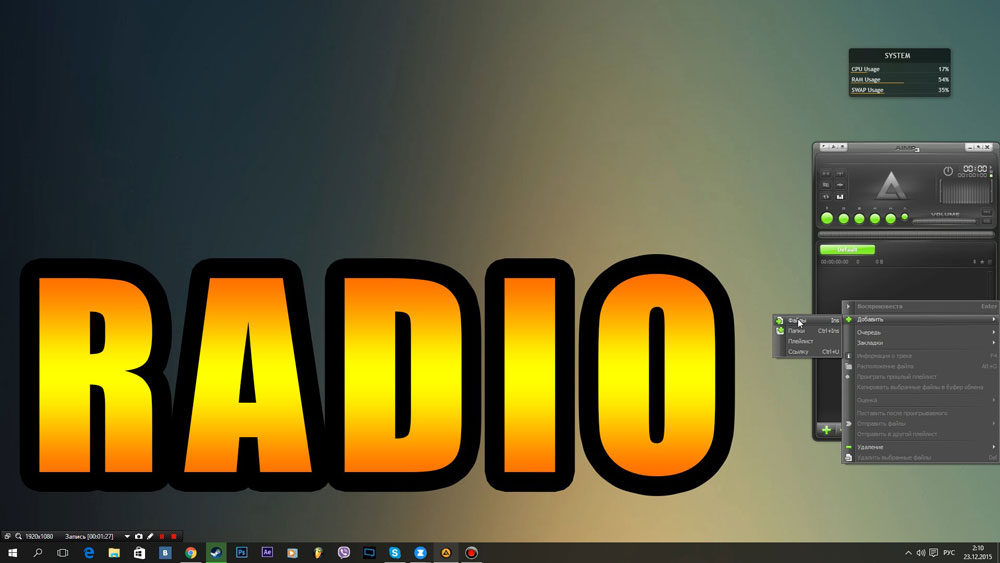
Task: Click the AIMP power timer icon
Action: pos(948,171)
